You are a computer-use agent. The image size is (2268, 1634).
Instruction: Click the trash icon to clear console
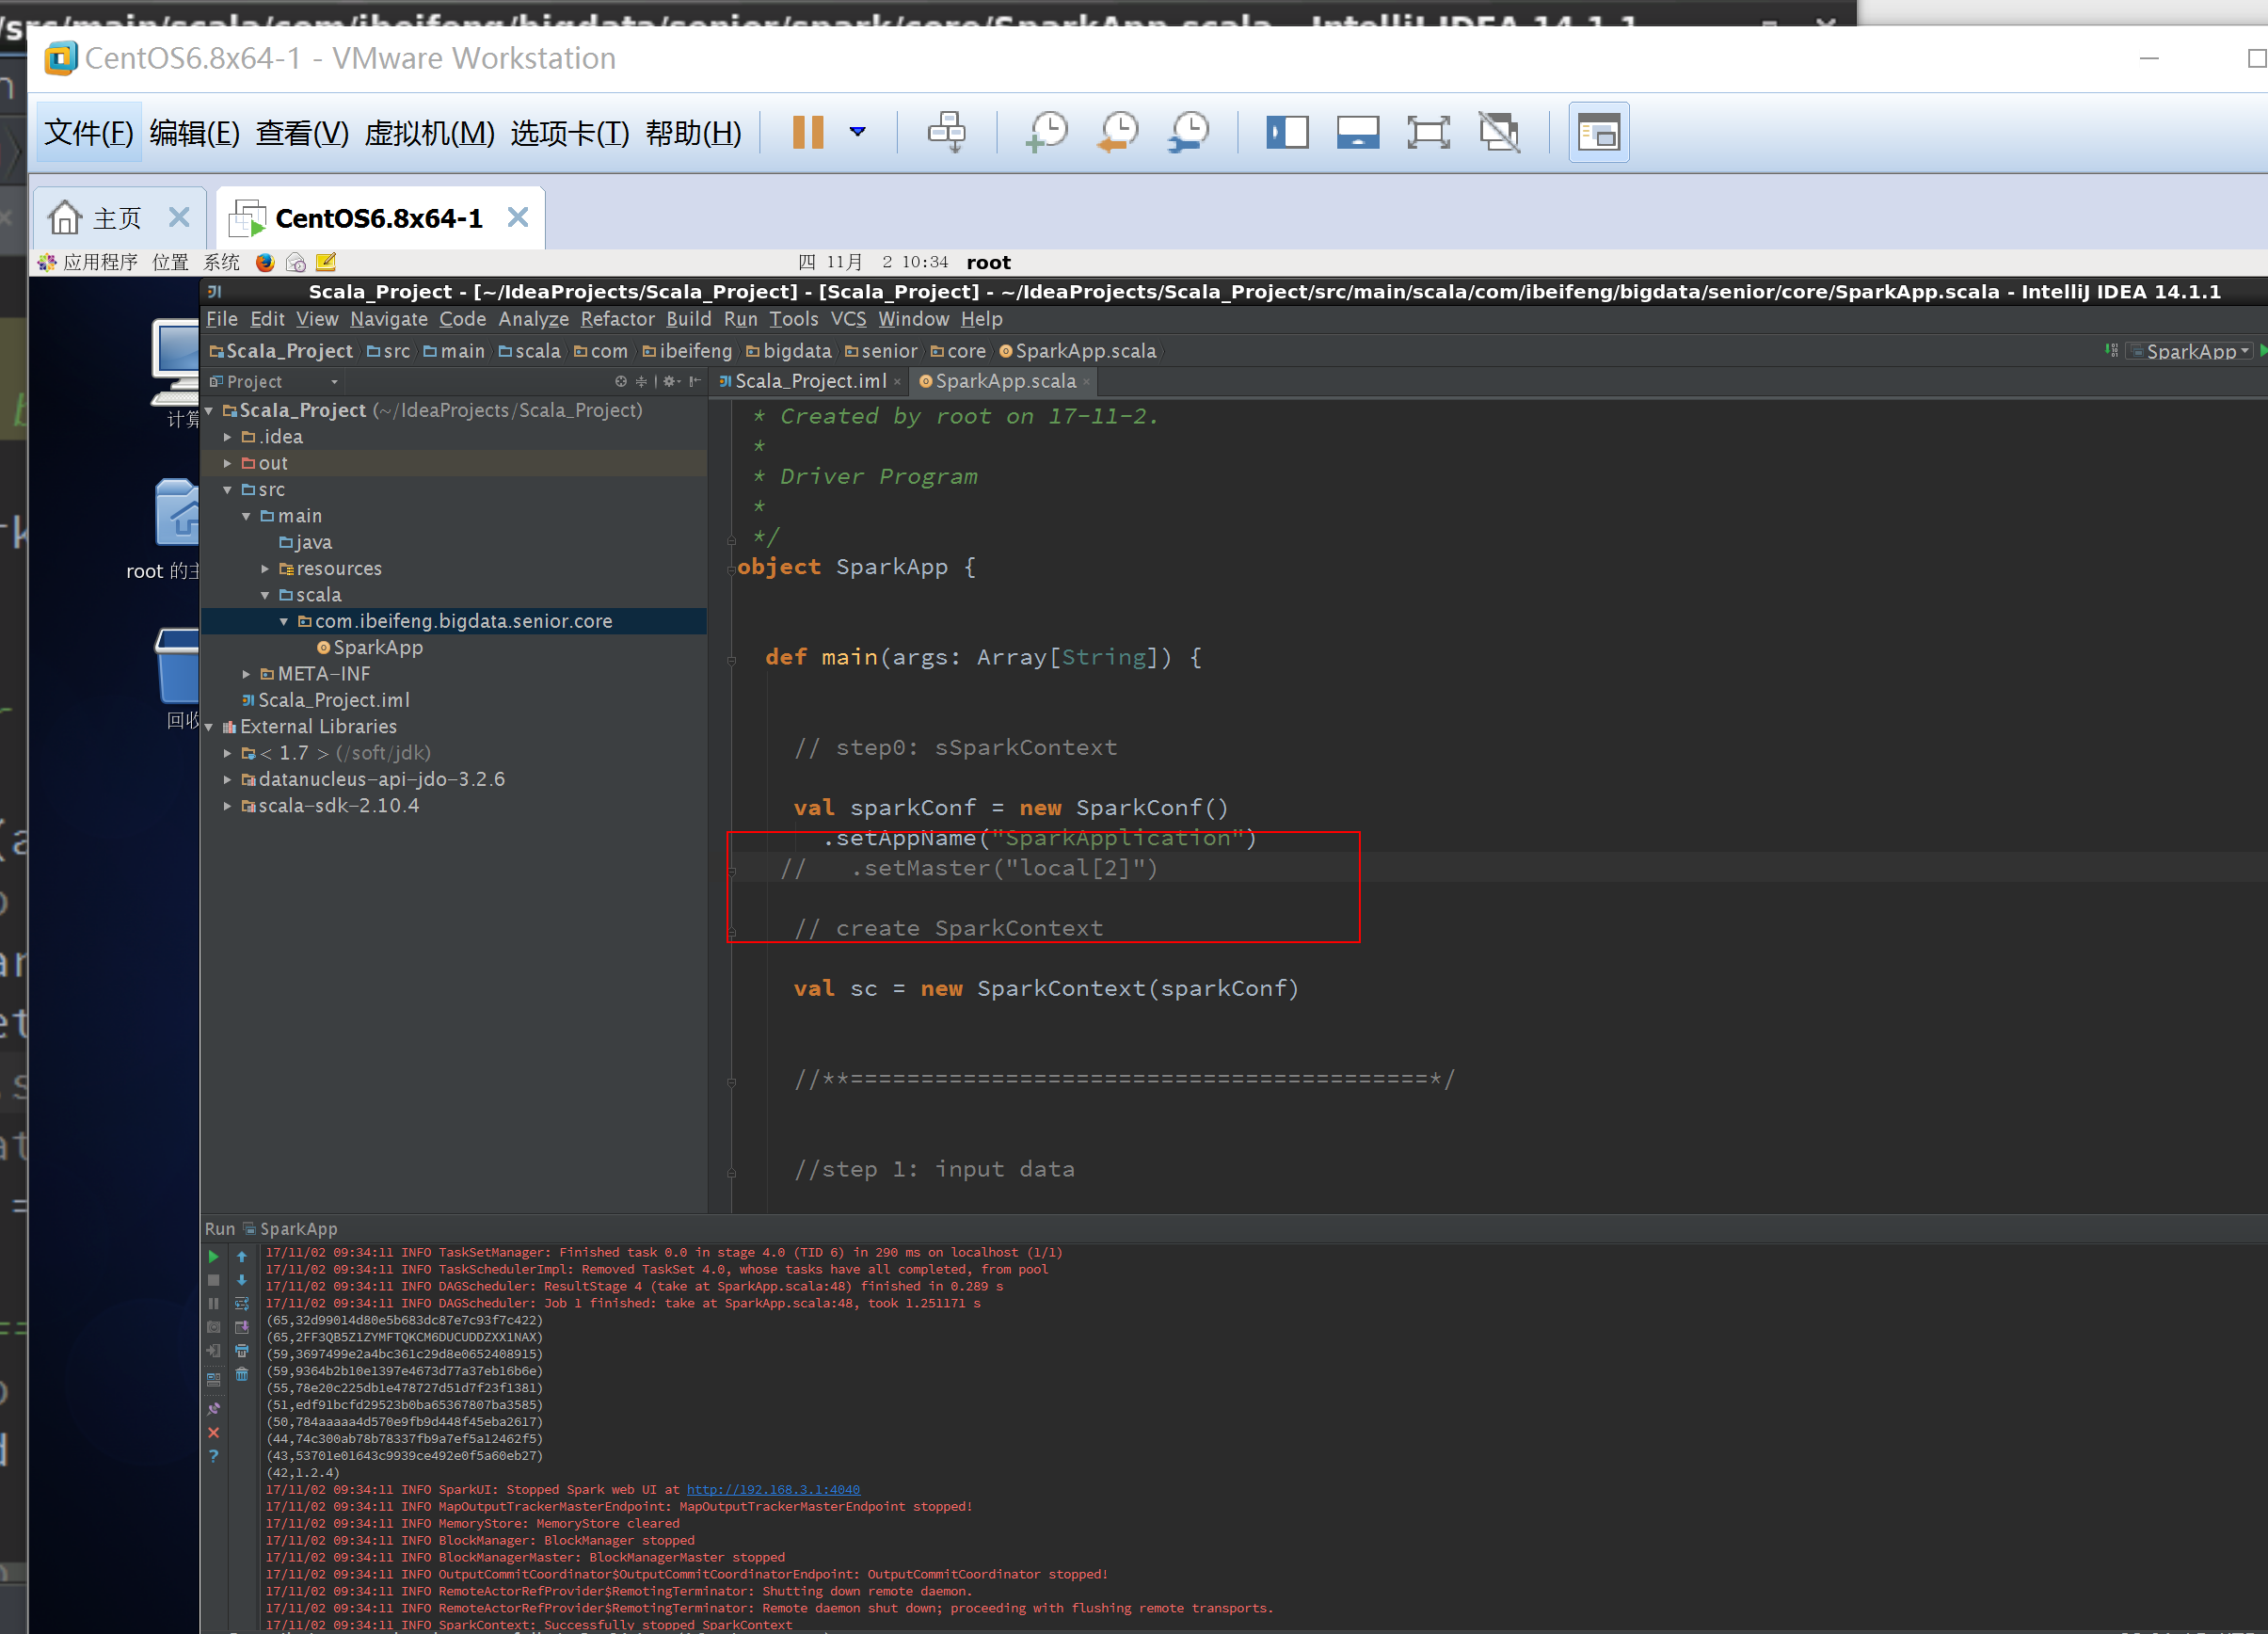[242, 1375]
